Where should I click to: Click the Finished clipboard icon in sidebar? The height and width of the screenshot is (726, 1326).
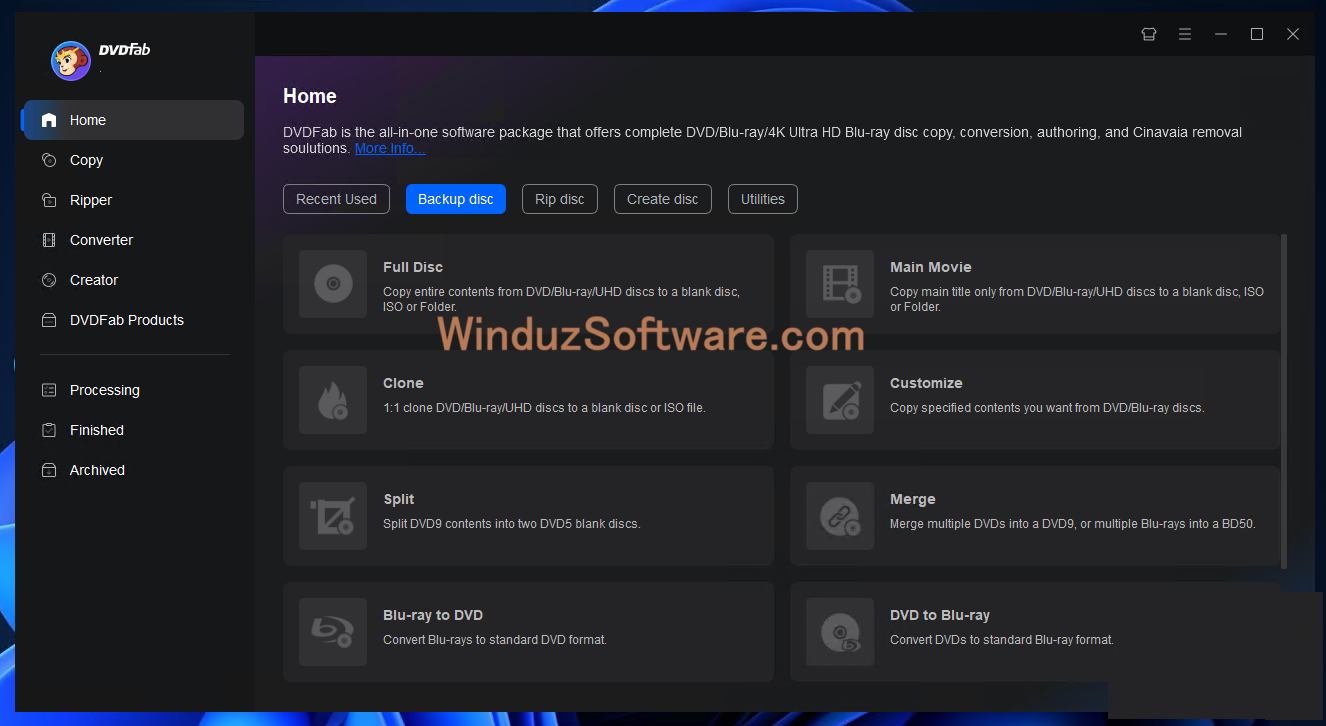click(49, 430)
